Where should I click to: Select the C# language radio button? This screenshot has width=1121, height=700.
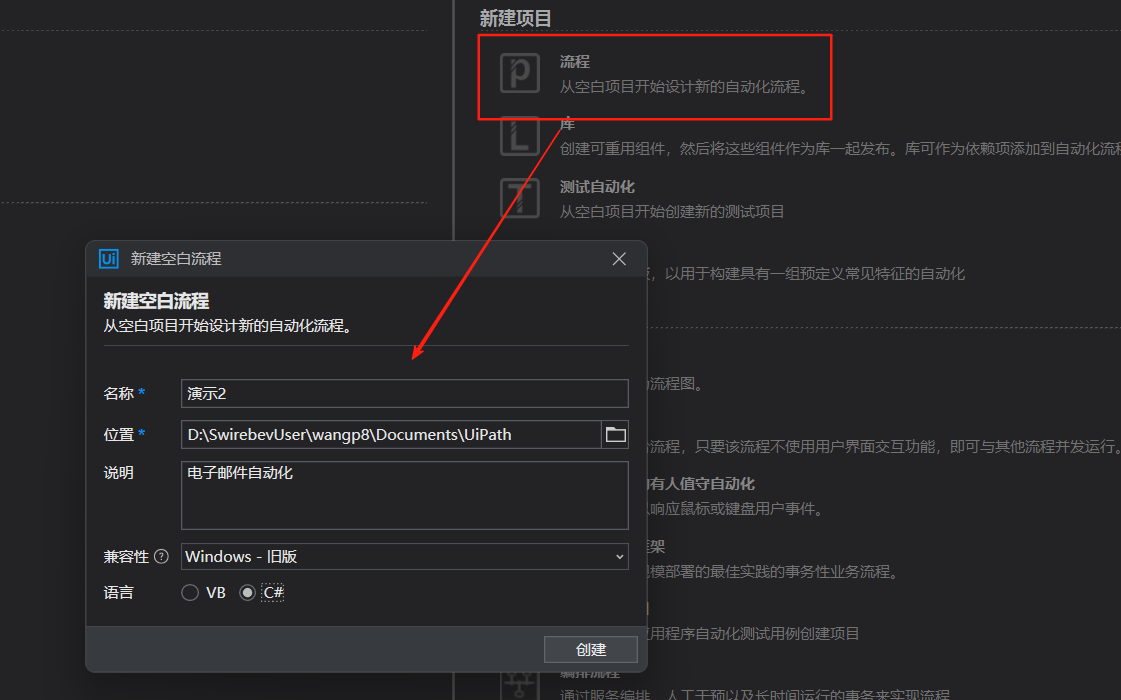pos(247,593)
